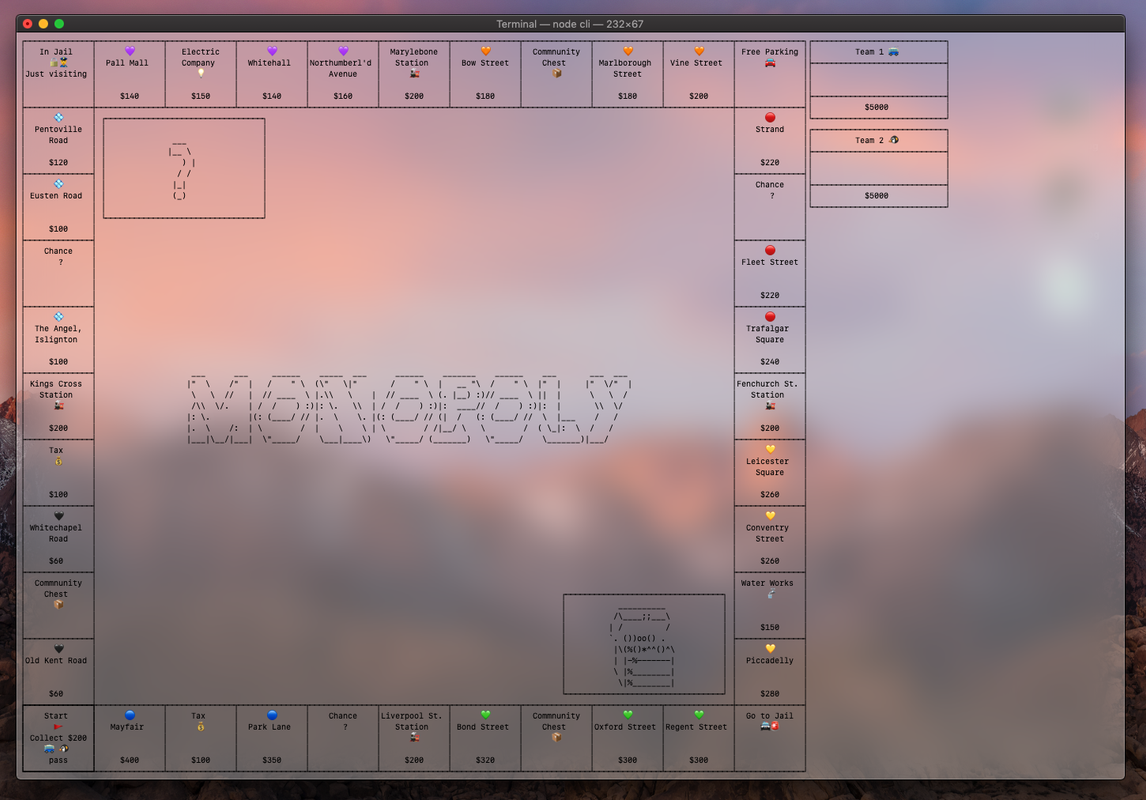Click the blue car token on Start
This screenshot has width=1146, height=800.
click(49, 749)
